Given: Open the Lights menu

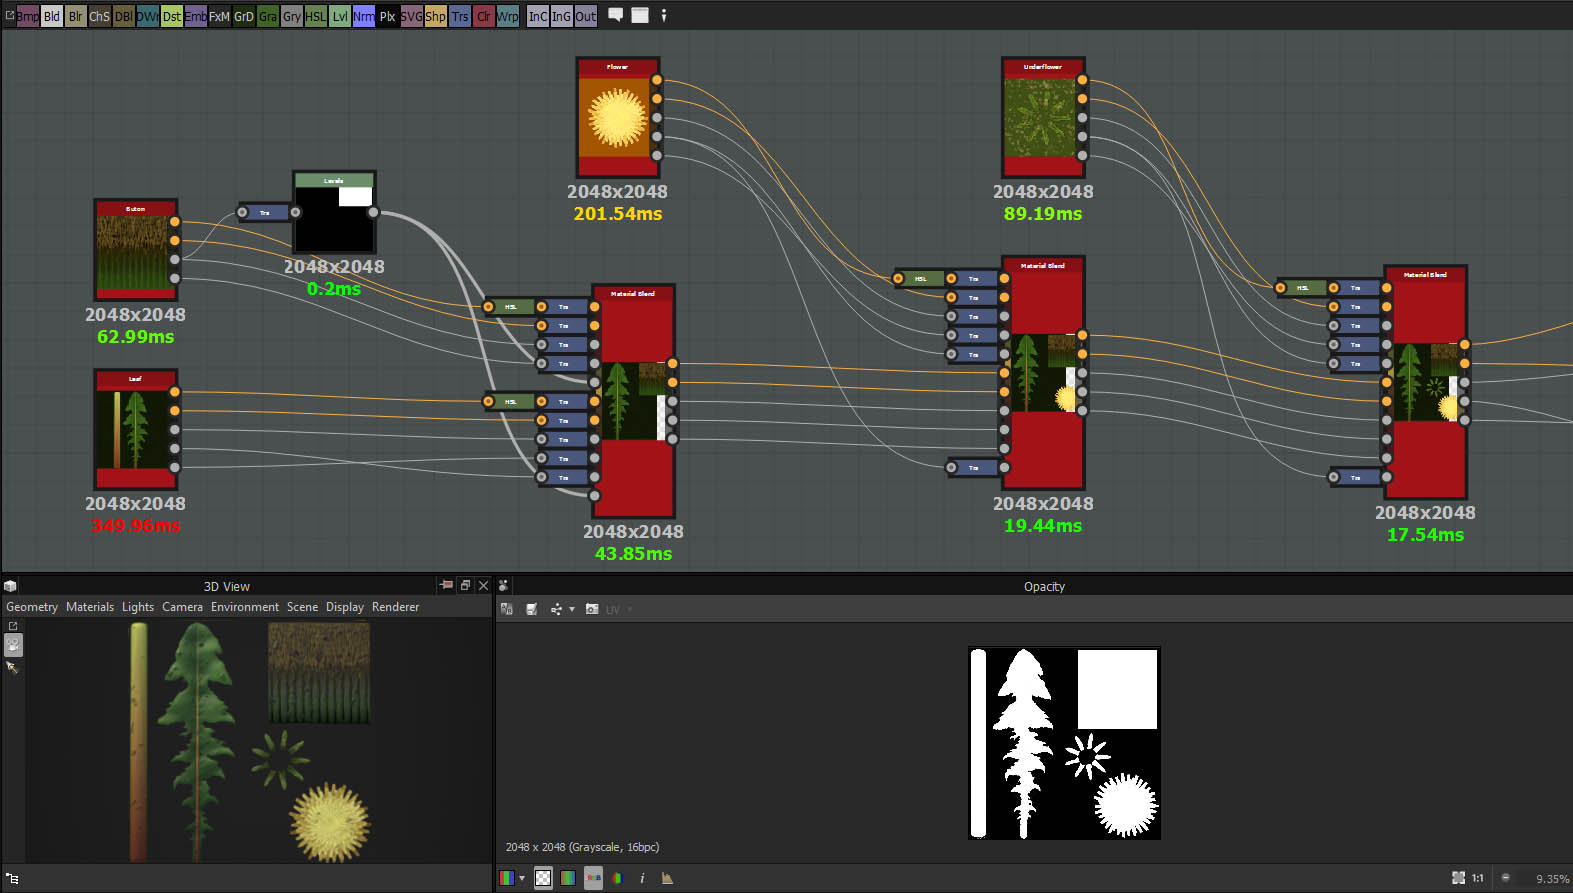Looking at the screenshot, I should click(138, 607).
